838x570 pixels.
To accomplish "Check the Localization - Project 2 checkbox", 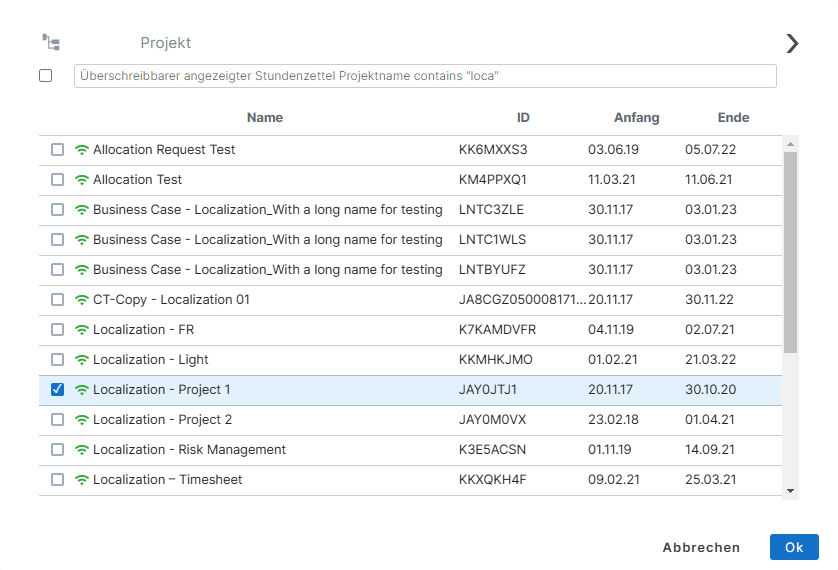I will pyautogui.click(x=57, y=420).
